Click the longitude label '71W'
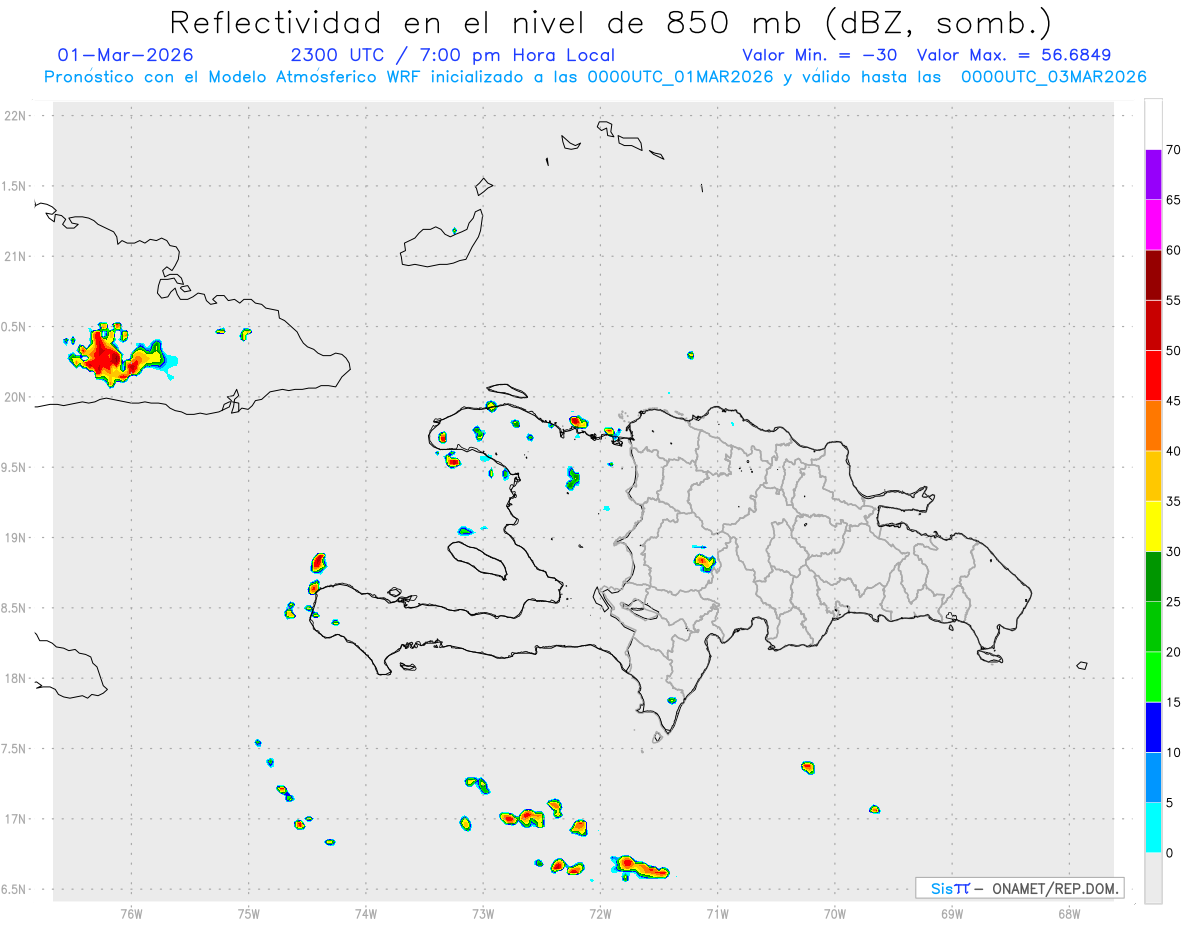1200x927 pixels. (717, 912)
